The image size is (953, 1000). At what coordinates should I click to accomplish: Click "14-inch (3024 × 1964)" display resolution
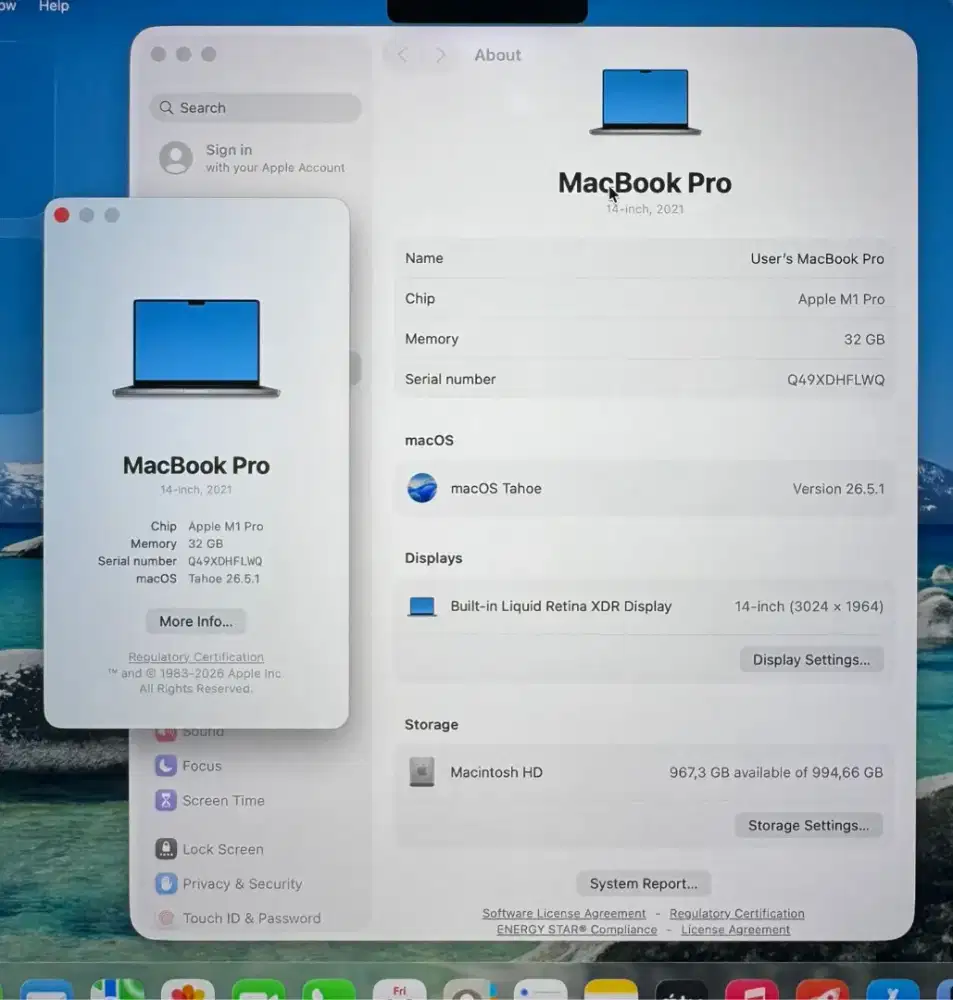[x=809, y=607]
